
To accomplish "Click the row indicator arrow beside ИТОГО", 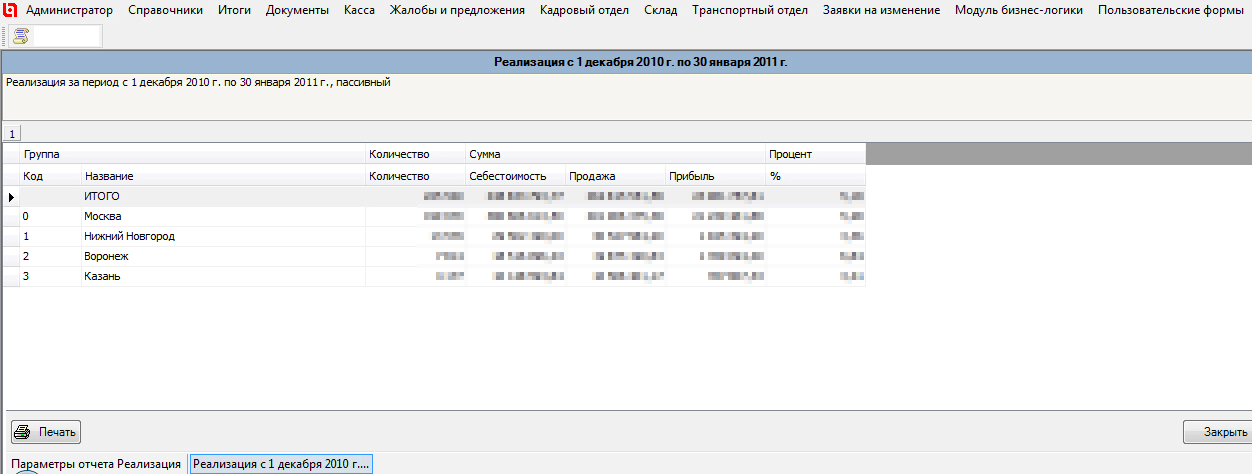I will click(x=11, y=197).
